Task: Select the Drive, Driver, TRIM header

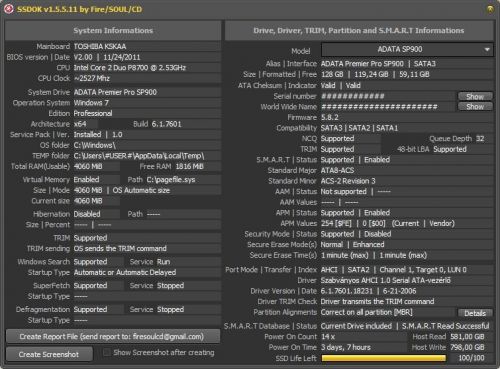Action: pyautogui.click(x=359, y=30)
